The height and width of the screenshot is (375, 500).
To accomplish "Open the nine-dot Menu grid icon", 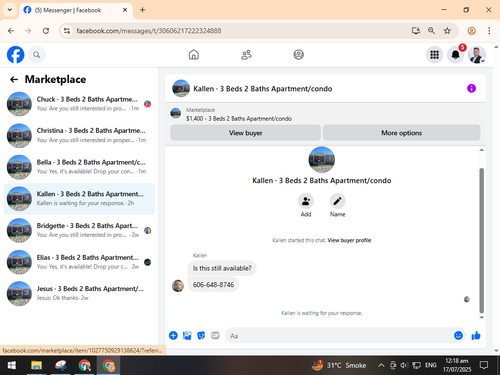I will pos(434,55).
